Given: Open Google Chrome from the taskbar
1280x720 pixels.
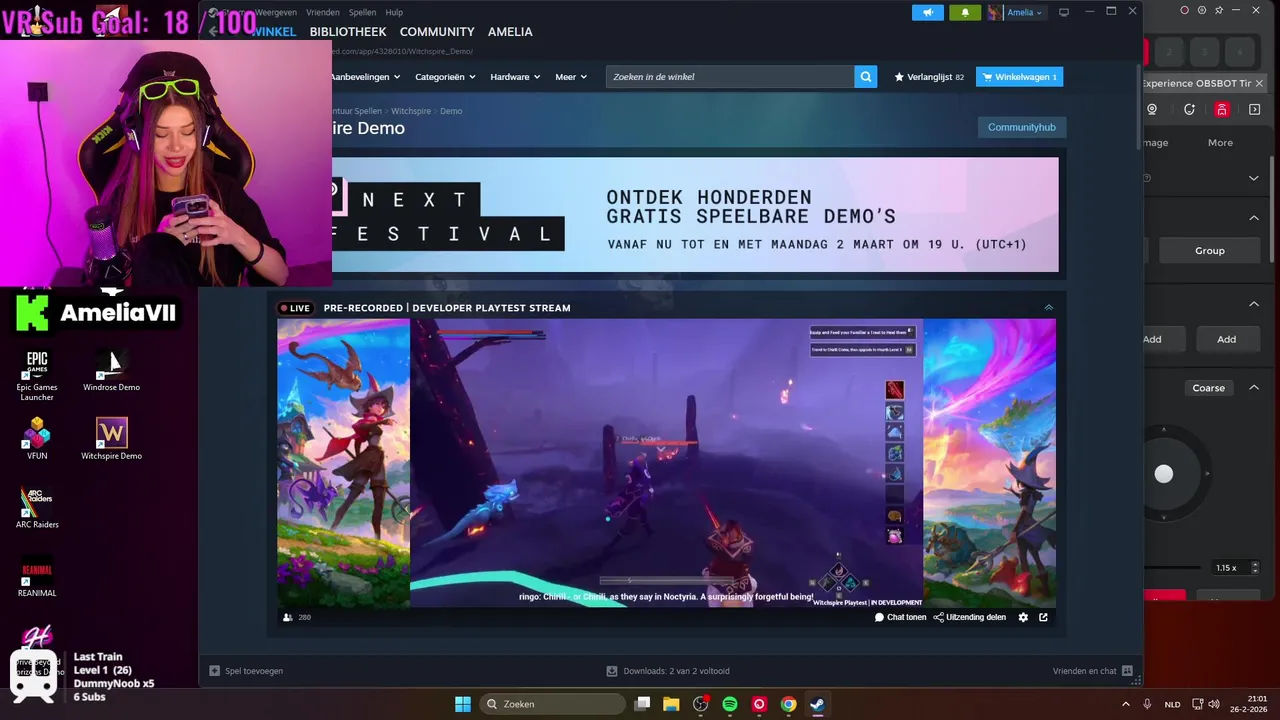Looking at the screenshot, I should click(x=789, y=704).
